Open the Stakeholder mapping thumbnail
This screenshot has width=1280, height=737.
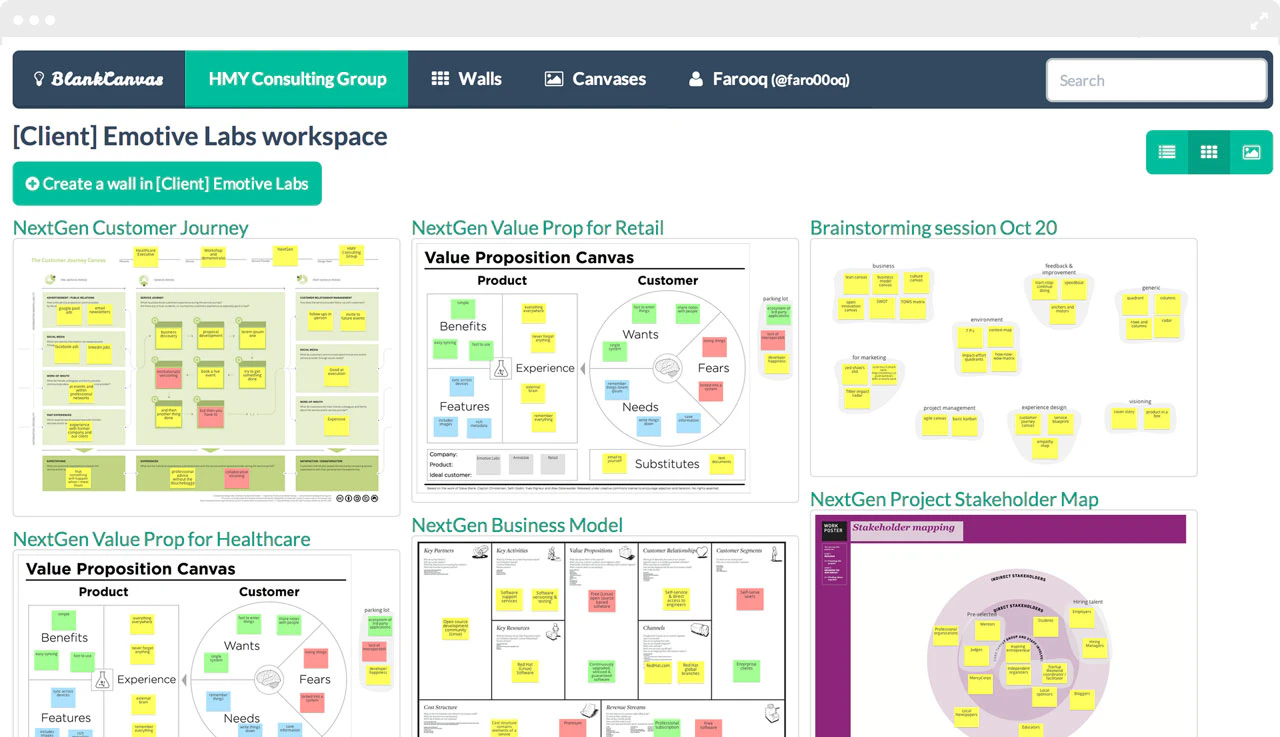(1003, 623)
